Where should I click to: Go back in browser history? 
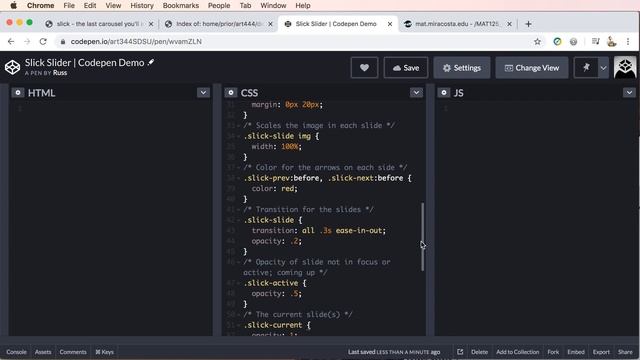tap(11, 42)
